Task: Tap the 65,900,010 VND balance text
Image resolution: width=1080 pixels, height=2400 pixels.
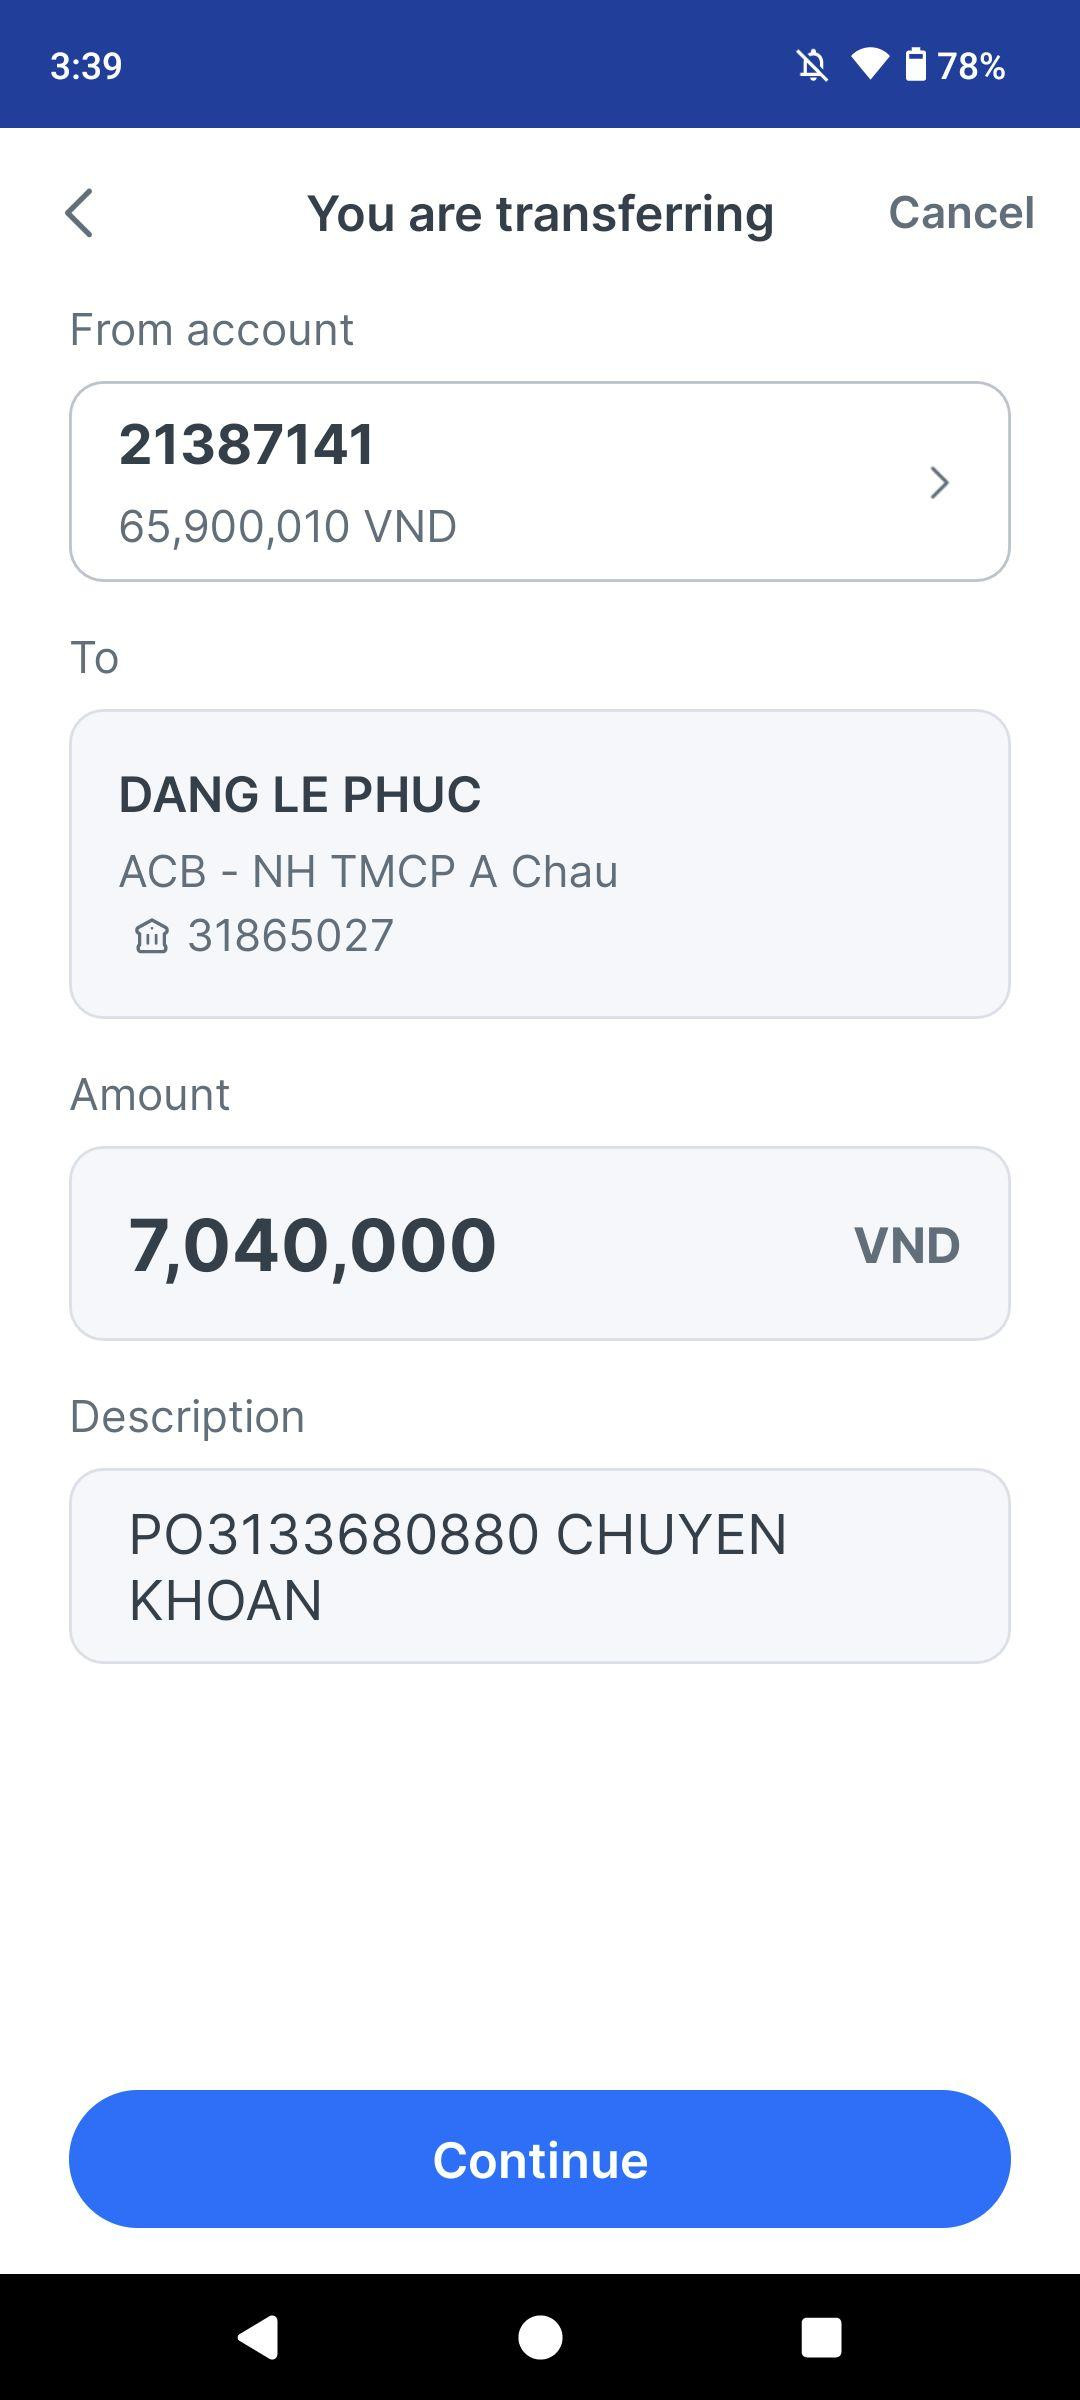Action: (288, 526)
